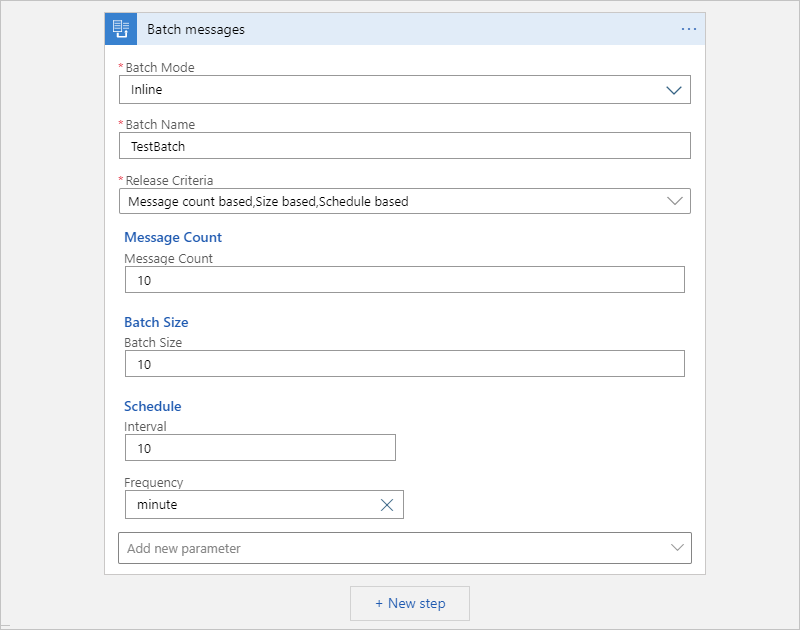The image size is (800, 630).
Task: Click the Release Criteria chevron arrow
Action: pos(676,201)
